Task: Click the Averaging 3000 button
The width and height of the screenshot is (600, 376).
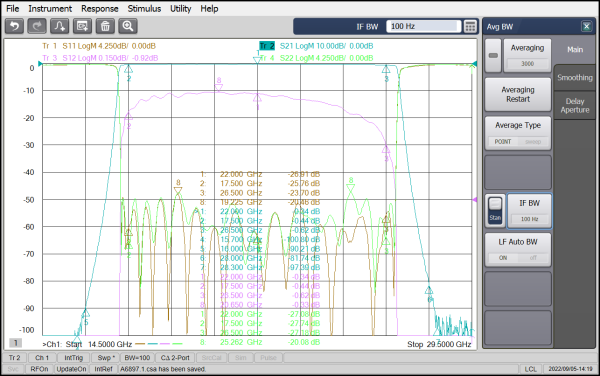Action: (527, 56)
